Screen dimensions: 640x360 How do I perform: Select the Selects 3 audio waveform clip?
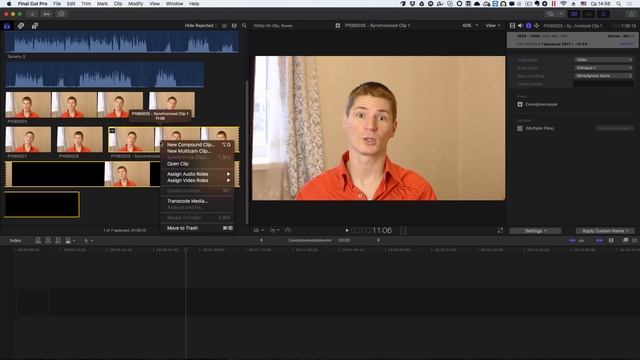pos(122,42)
